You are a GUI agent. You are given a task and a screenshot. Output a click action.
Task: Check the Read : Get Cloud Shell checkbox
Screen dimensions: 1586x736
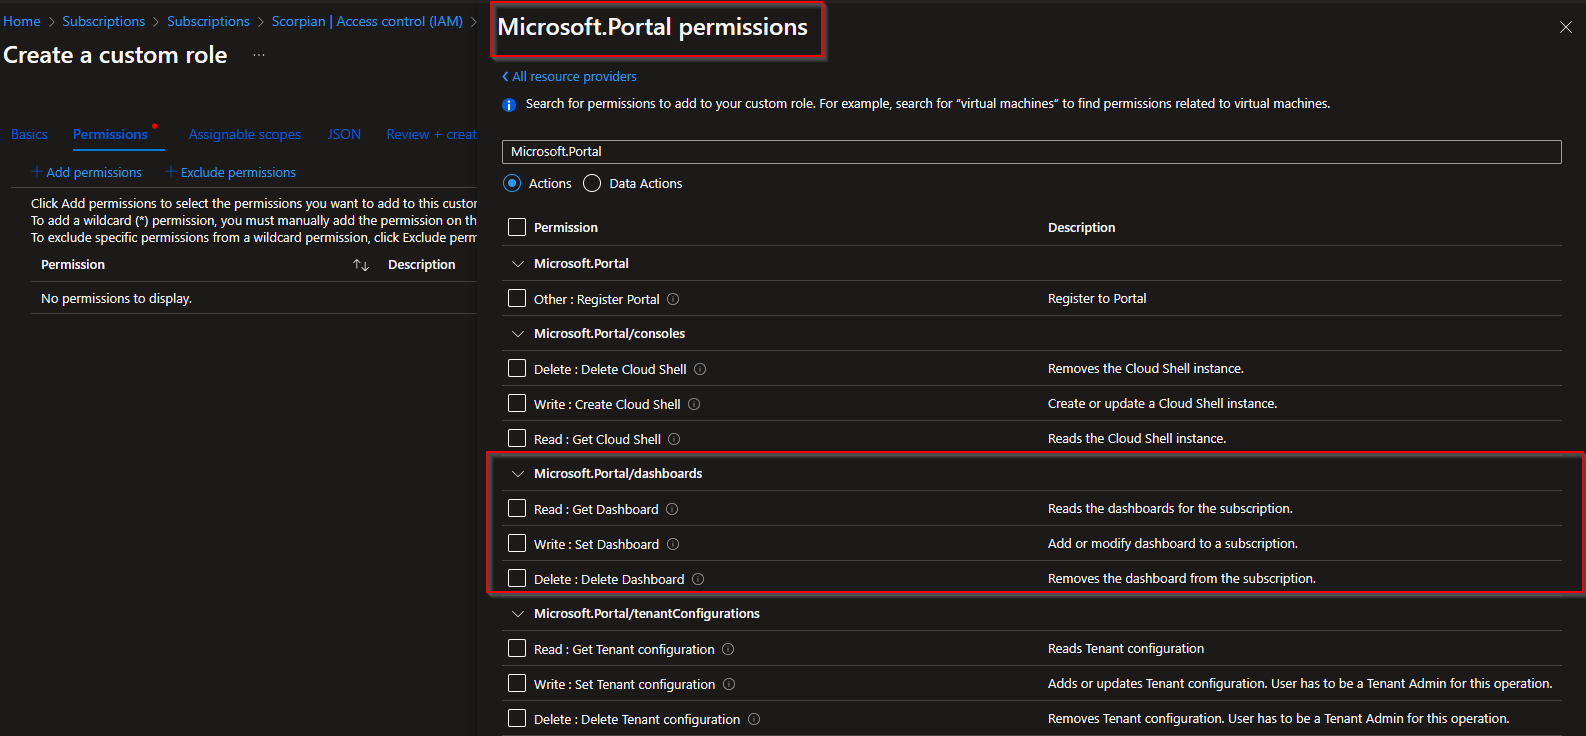pos(517,438)
